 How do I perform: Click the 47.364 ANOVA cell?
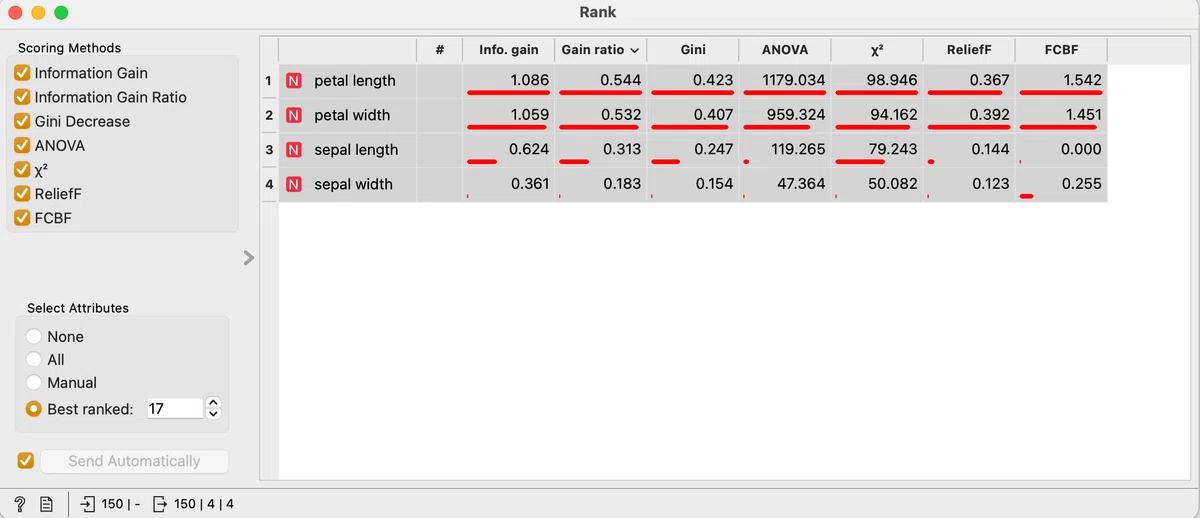tap(785, 184)
